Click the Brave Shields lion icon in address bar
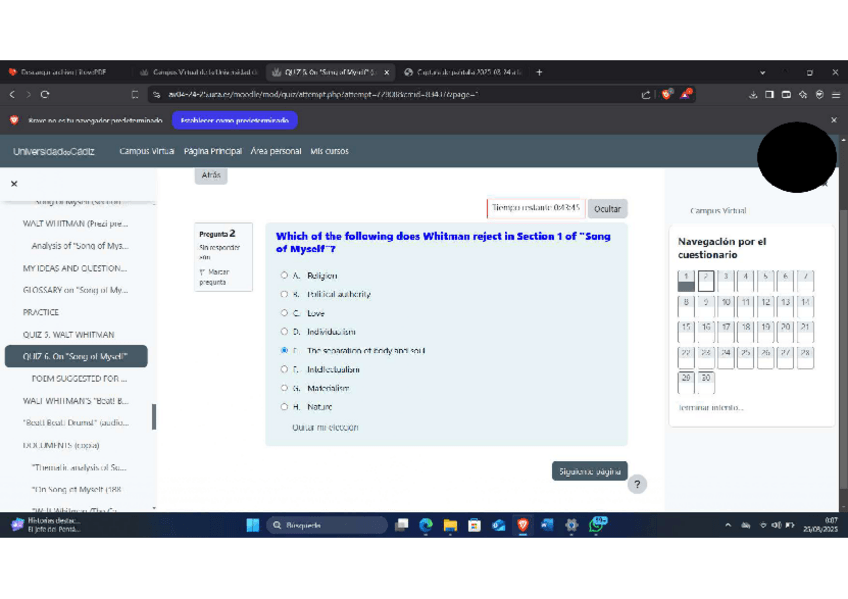848x599 pixels. [x=667, y=95]
